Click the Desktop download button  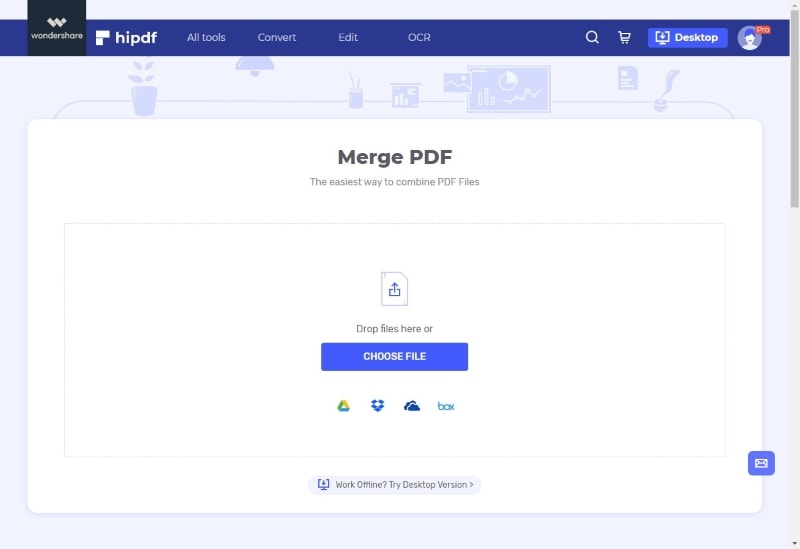point(687,38)
